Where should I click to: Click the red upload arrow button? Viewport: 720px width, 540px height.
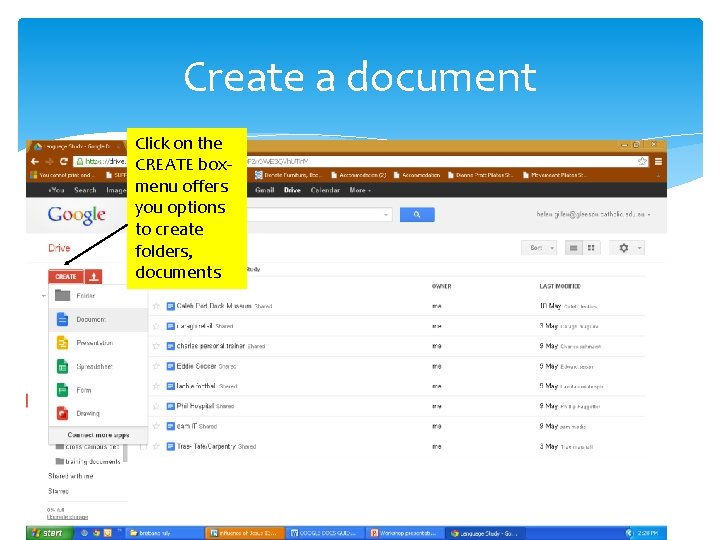tap(94, 276)
